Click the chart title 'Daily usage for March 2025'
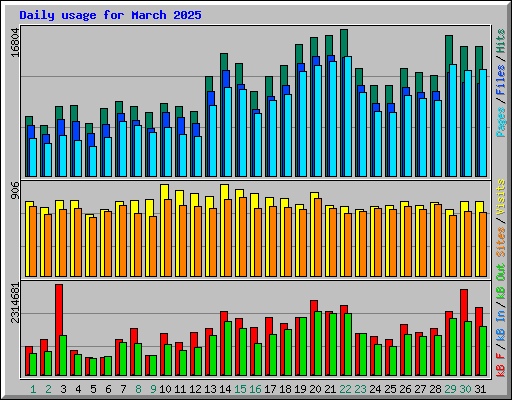This screenshot has width=512, height=400. [x=110, y=15]
